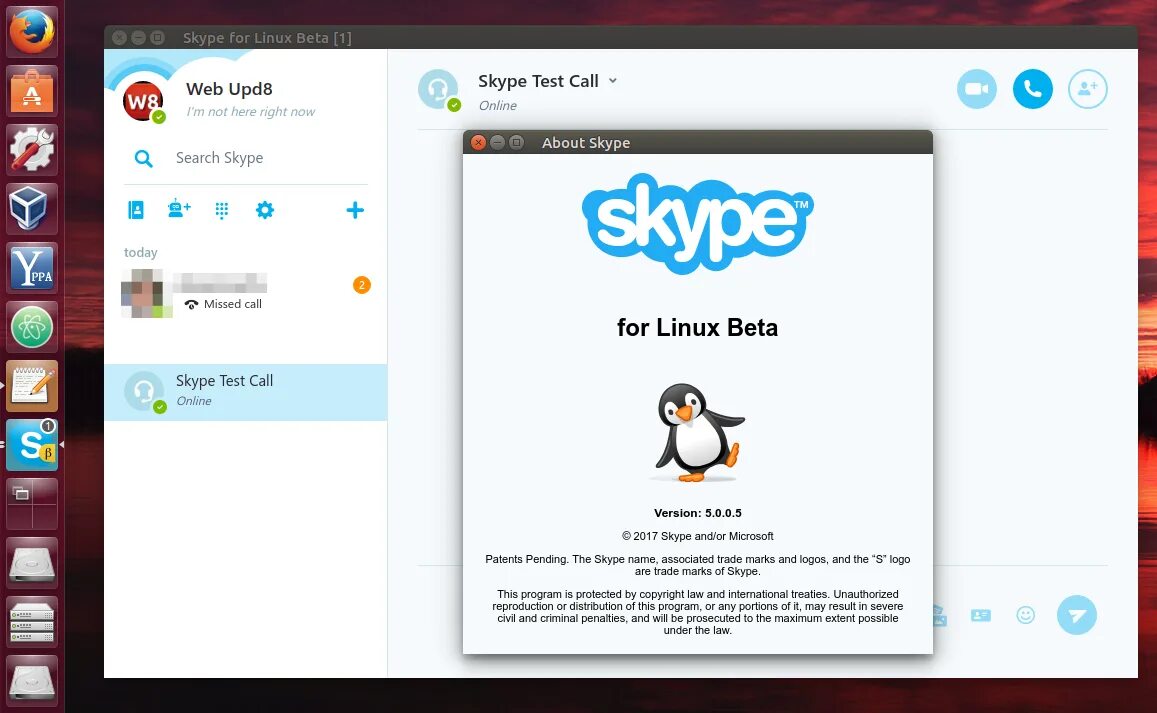Close the About Skype dialog

pos(478,142)
